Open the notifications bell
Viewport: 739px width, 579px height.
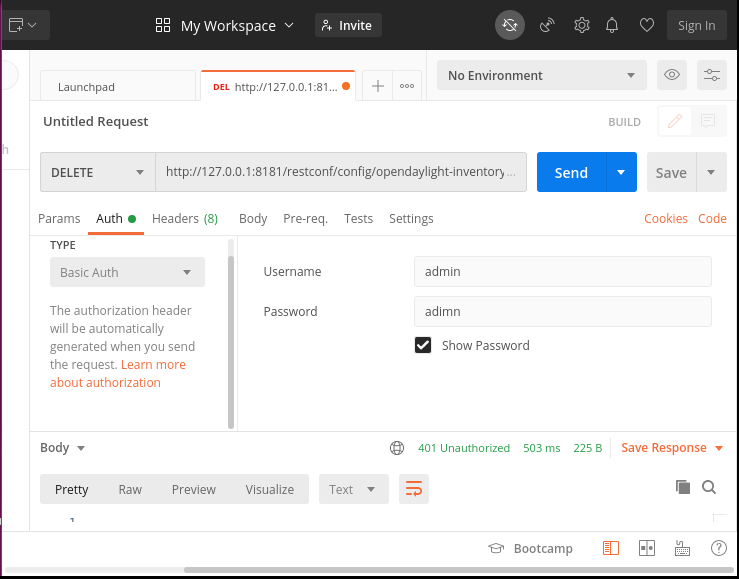613,25
